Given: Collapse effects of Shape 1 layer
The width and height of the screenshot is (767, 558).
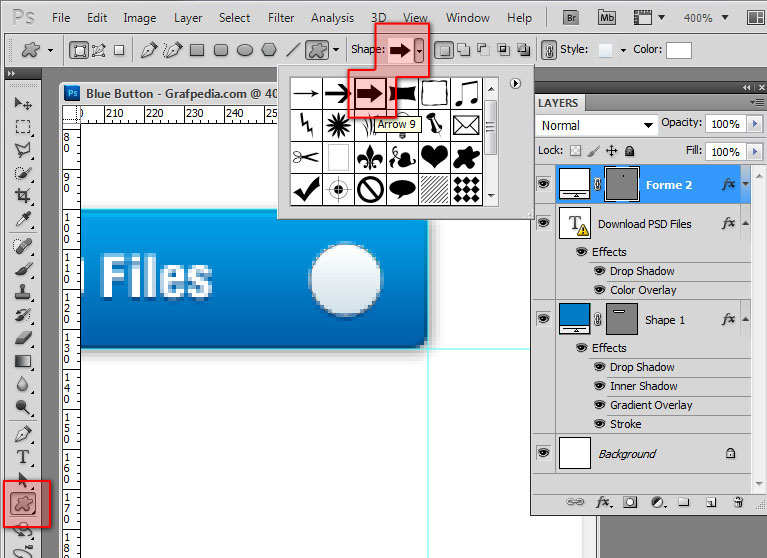Looking at the screenshot, I should coord(745,319).
